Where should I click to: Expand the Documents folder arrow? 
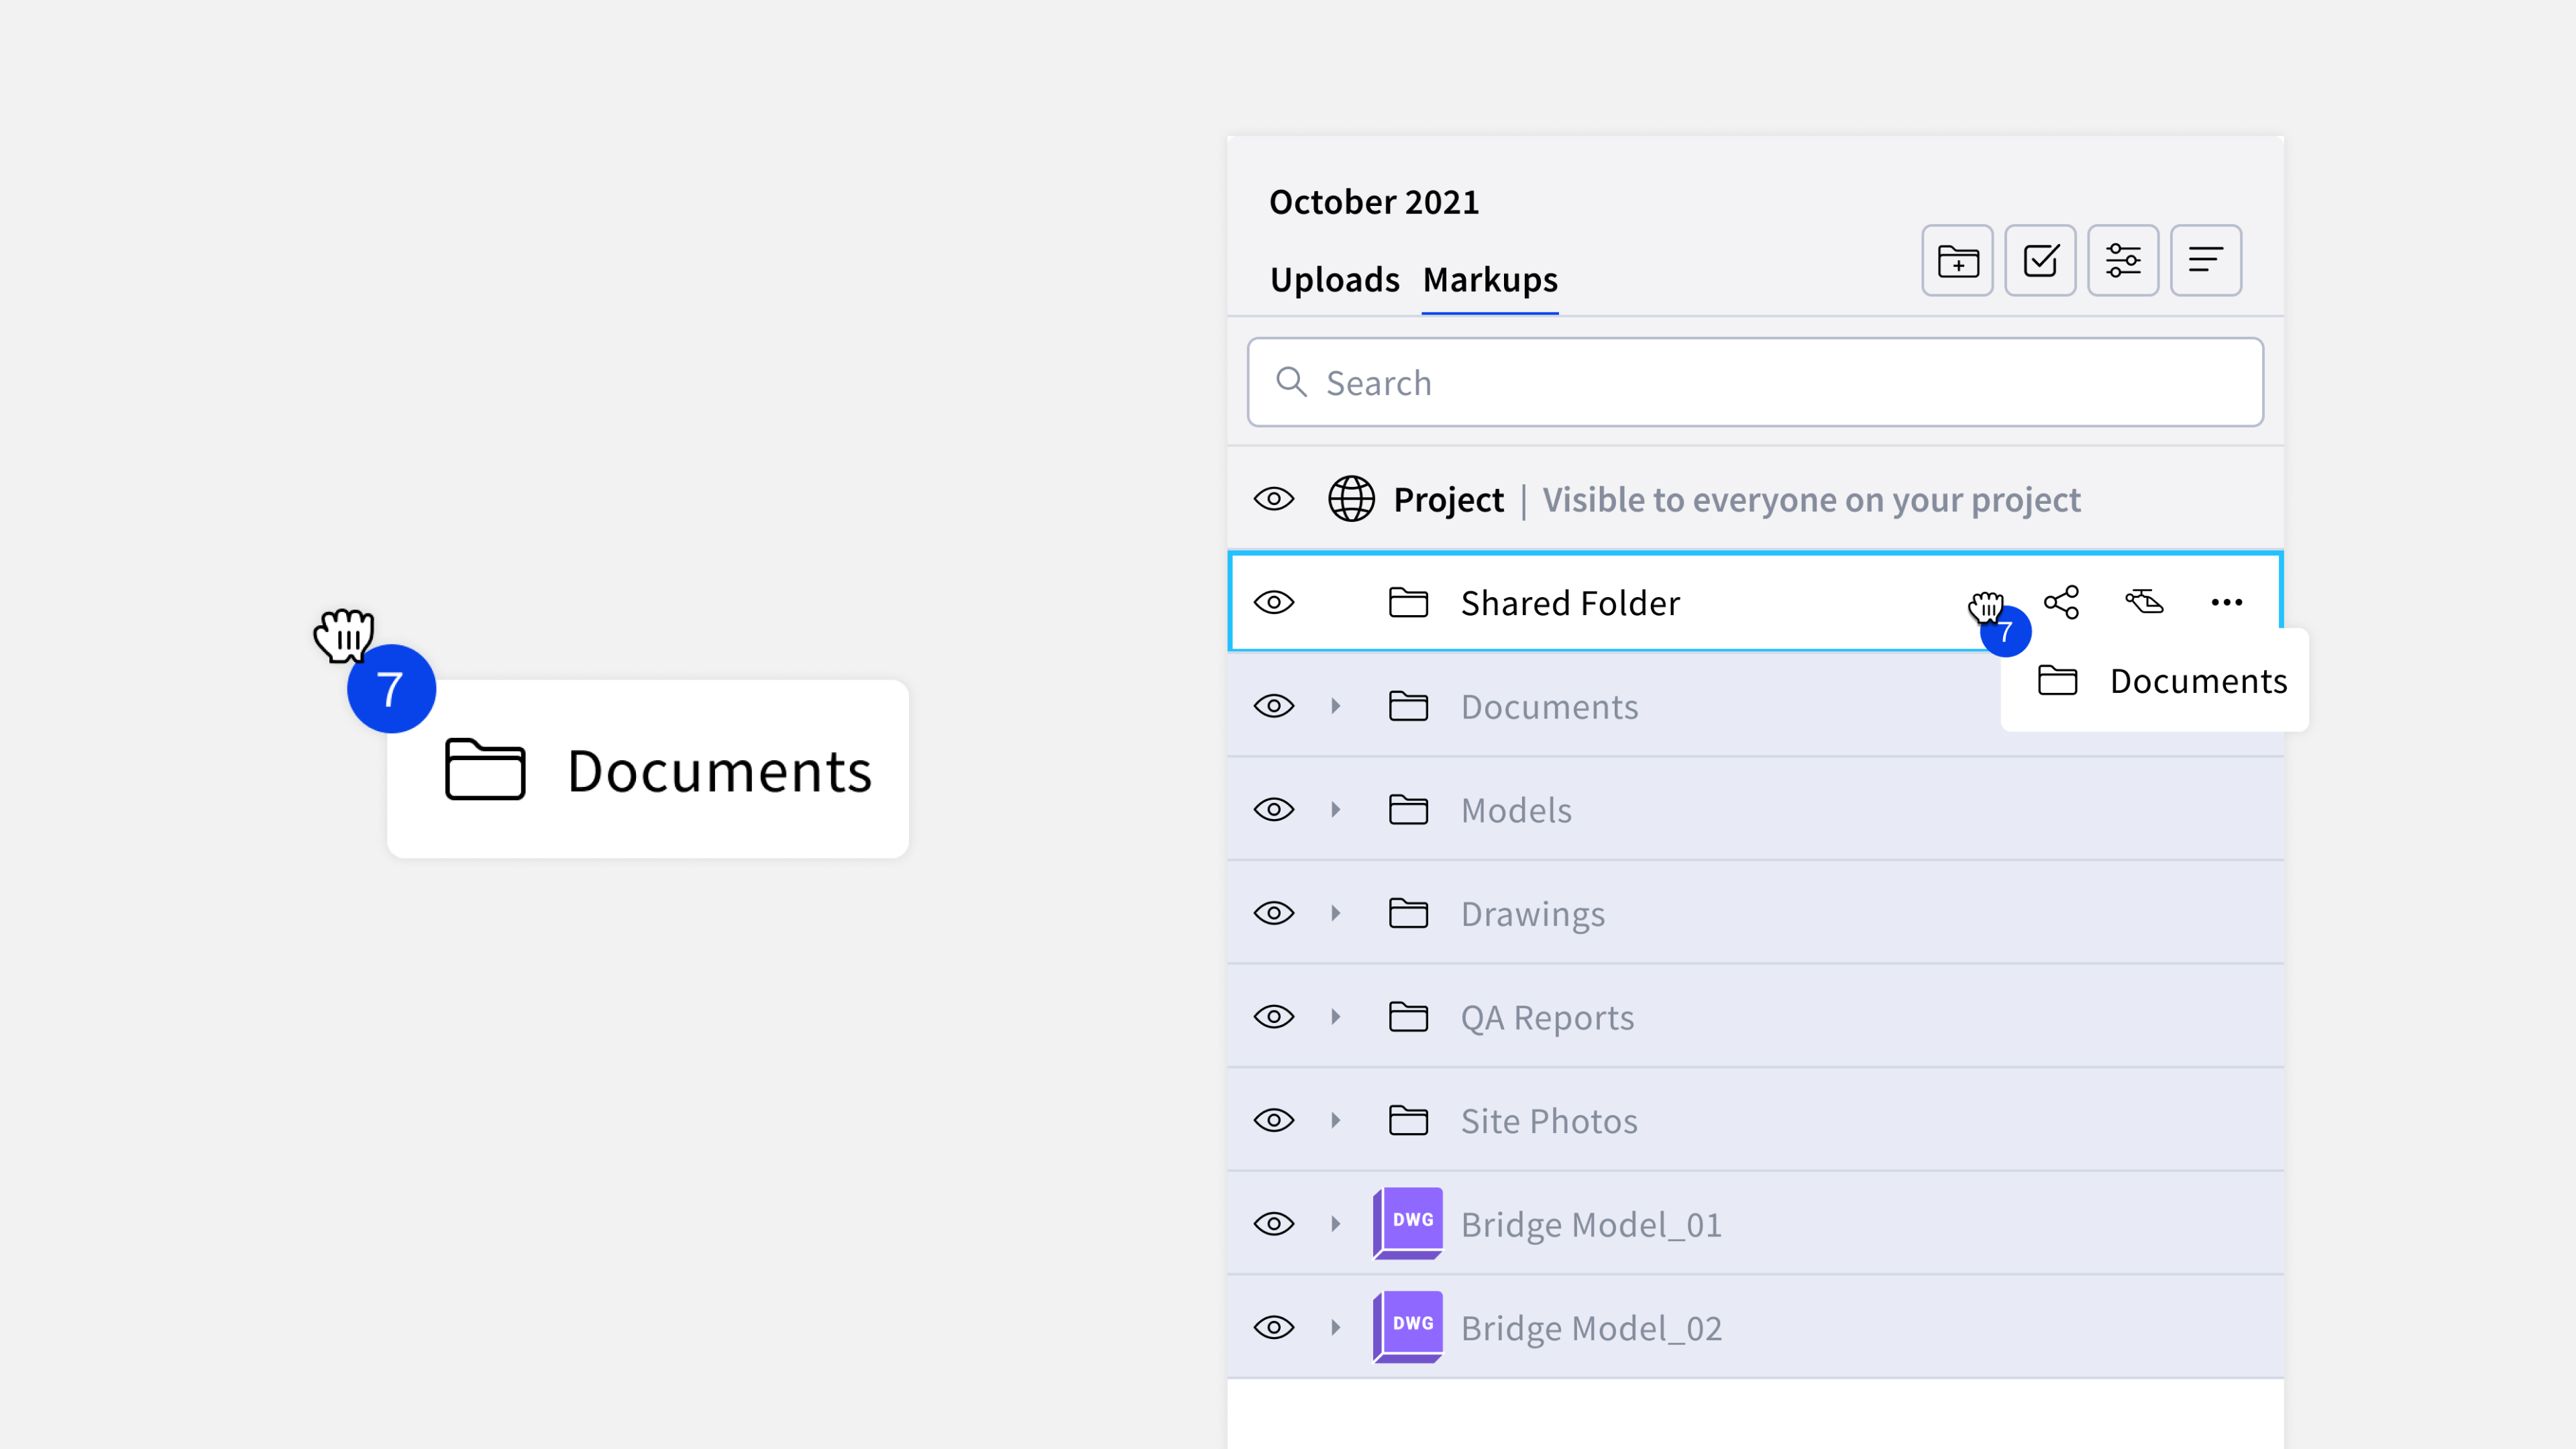click(1335, 706)
